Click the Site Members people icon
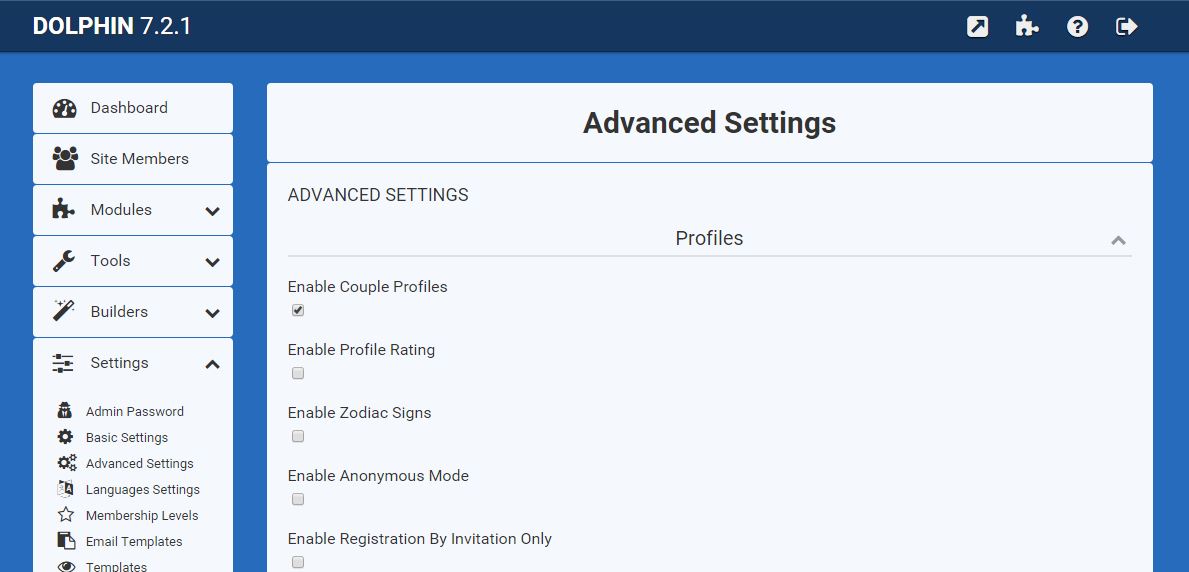Screen dimensions: 1189x572 [64, 159]
